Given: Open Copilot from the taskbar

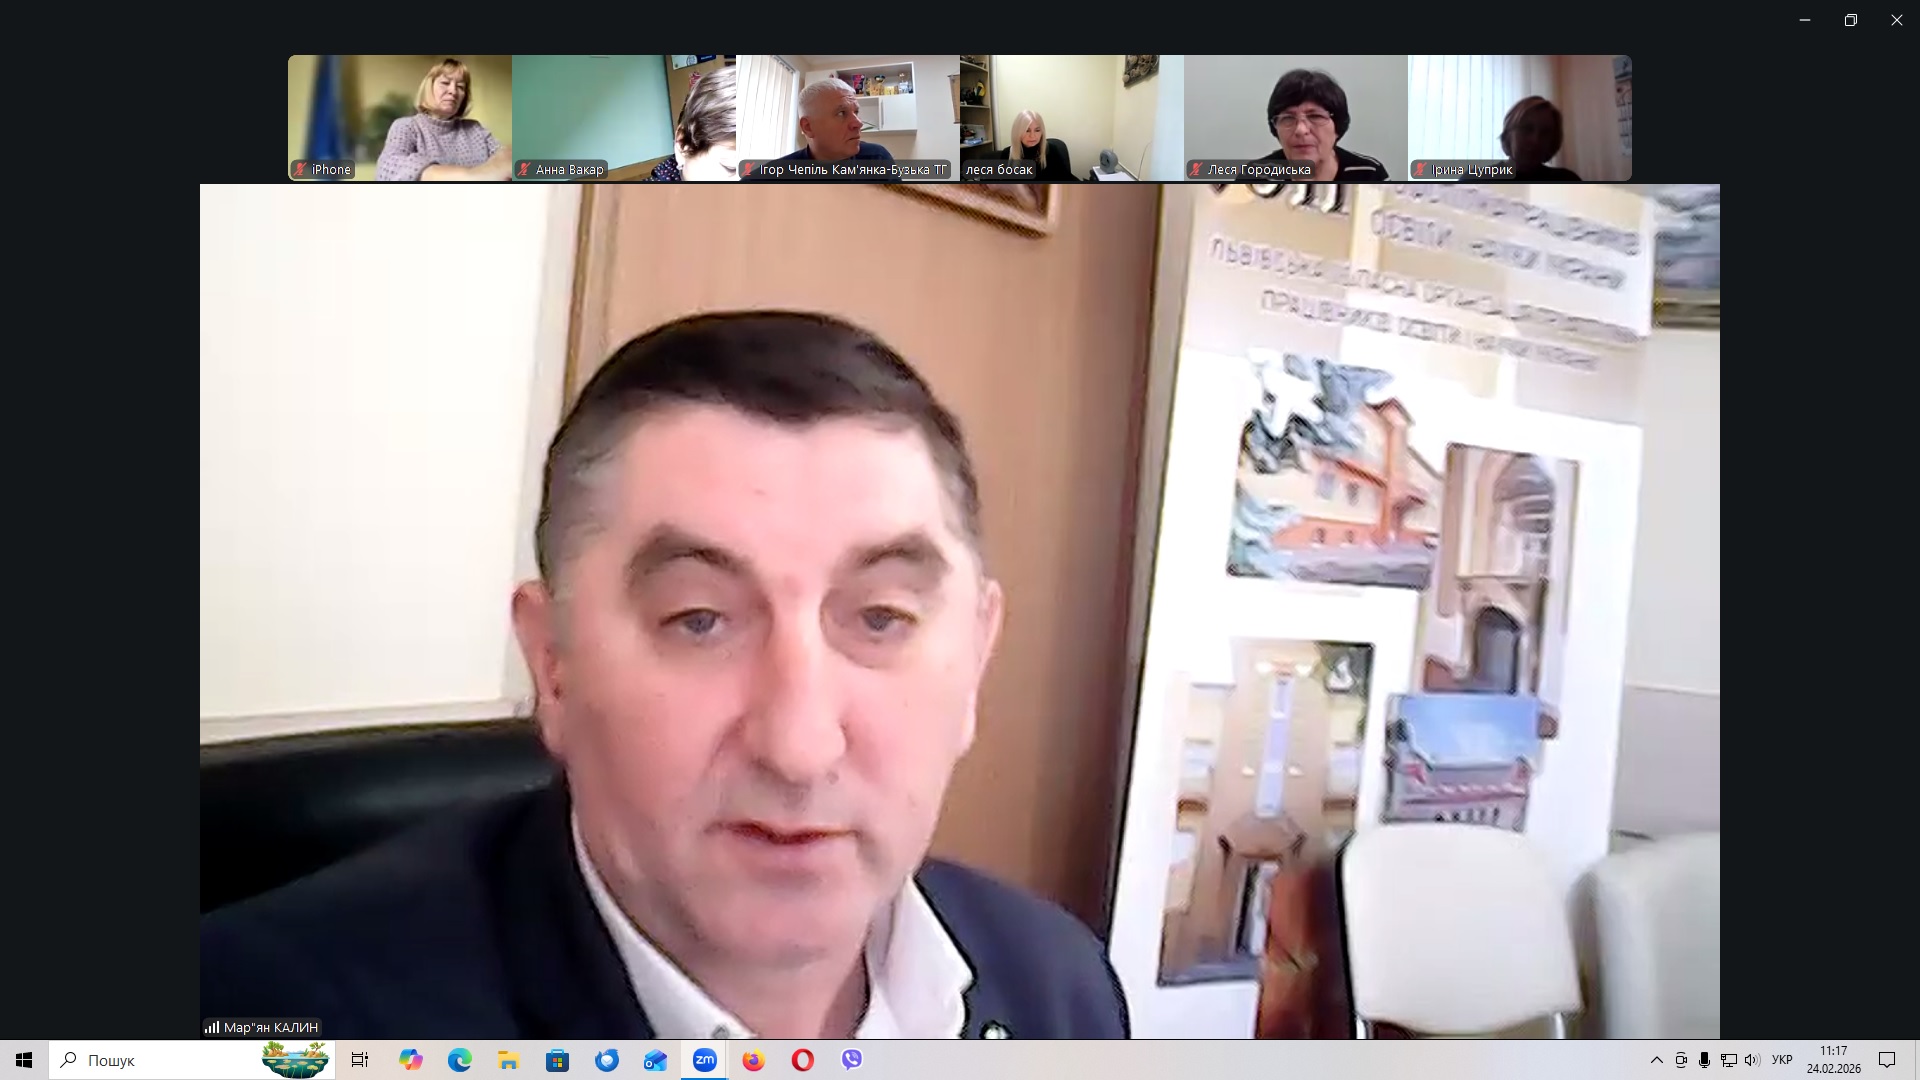Looking at the screenshot, I should pos(411,1060).
